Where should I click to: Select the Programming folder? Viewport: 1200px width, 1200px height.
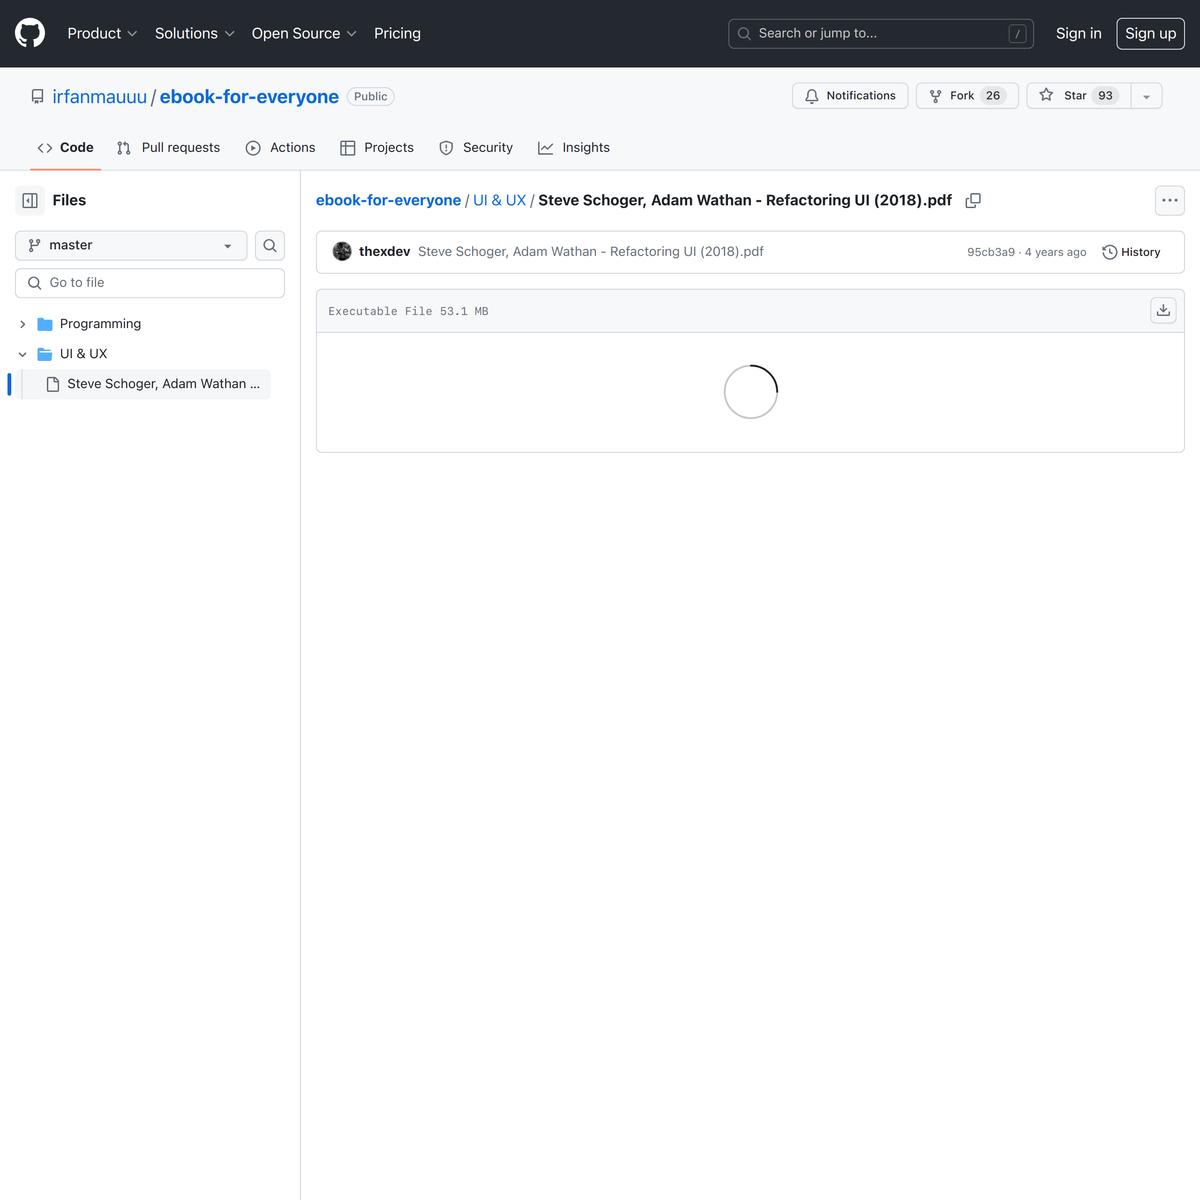click(x=100, y=324)
